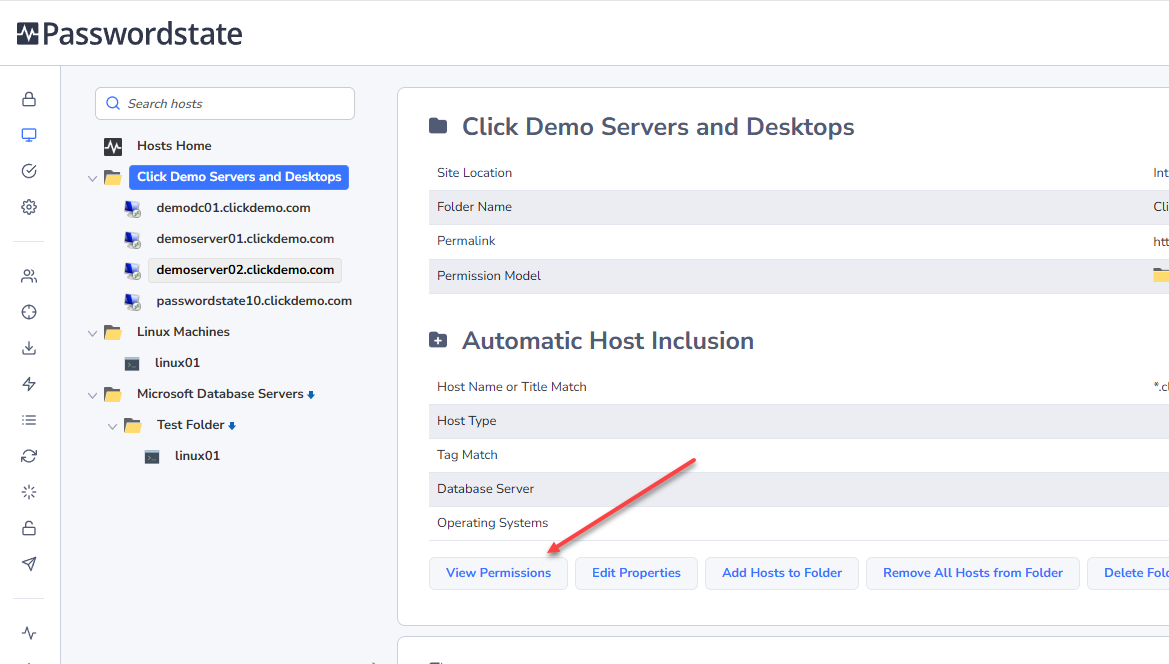Select Hosts Home in the tree
The image size is (1169, 664).
tap(174, 146)
